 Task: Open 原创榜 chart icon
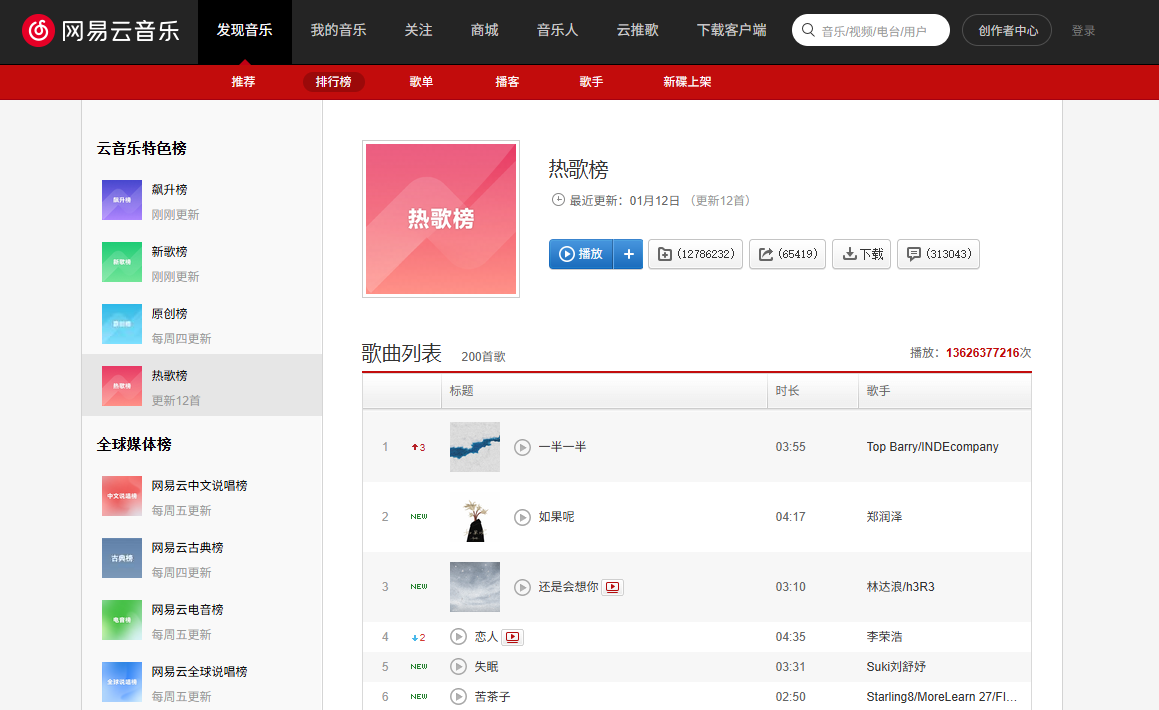(x=122, y=324)
